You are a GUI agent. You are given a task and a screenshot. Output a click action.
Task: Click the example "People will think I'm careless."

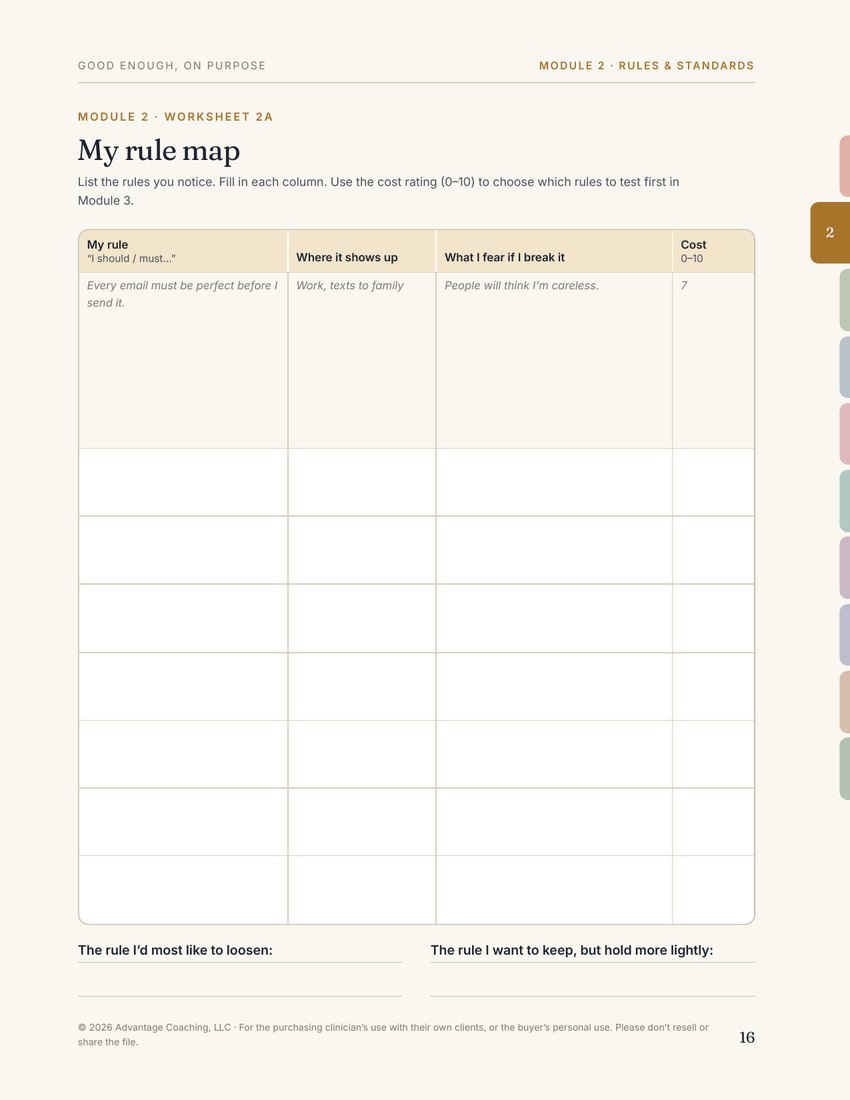pyautogui.click(x=522, y=286)
